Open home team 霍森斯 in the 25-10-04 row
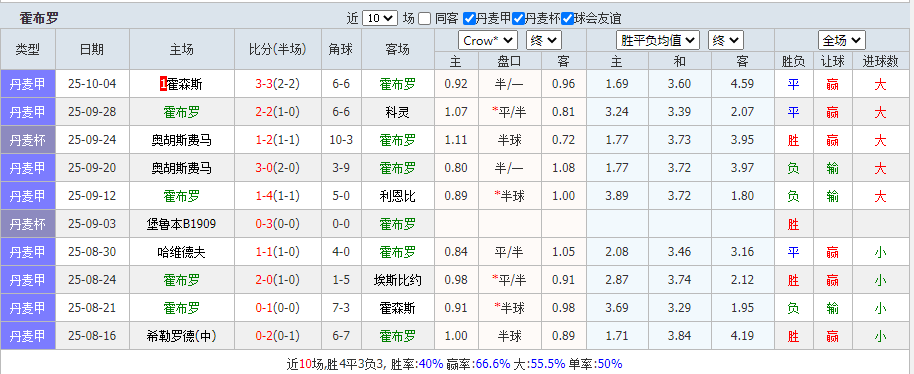 [x=185, y=84]
